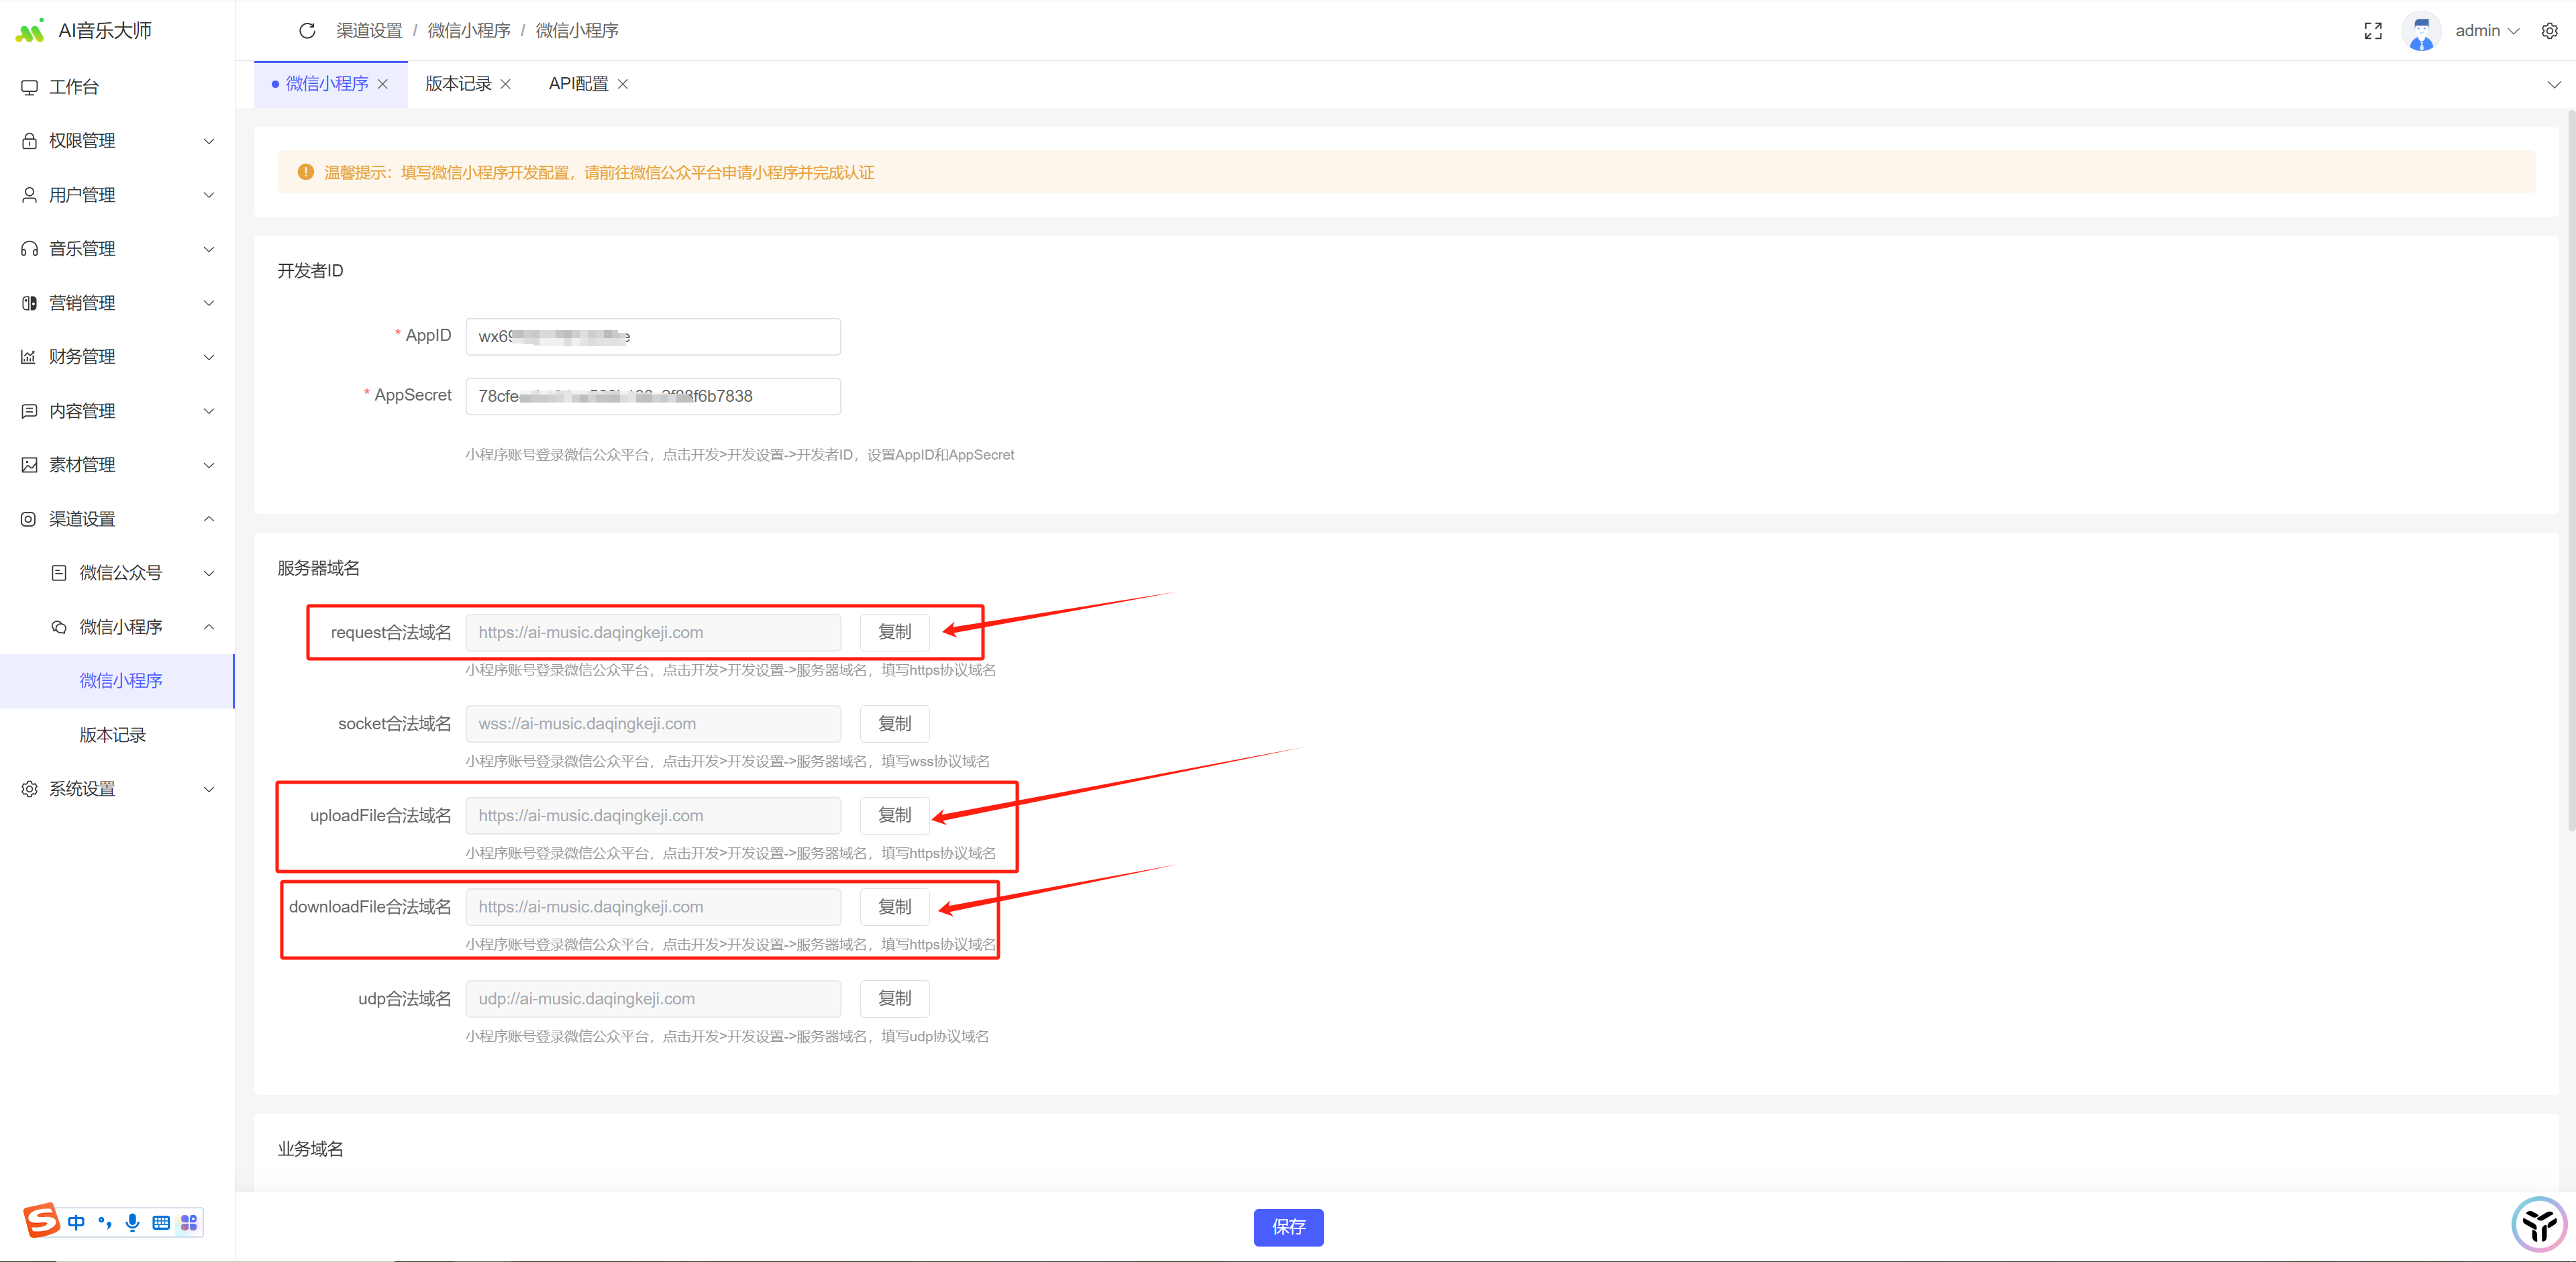The width and height of the screenshot is (2576, 1262).
Task: Open 工作台 in sidebar
Action: [x=117, y=87]
